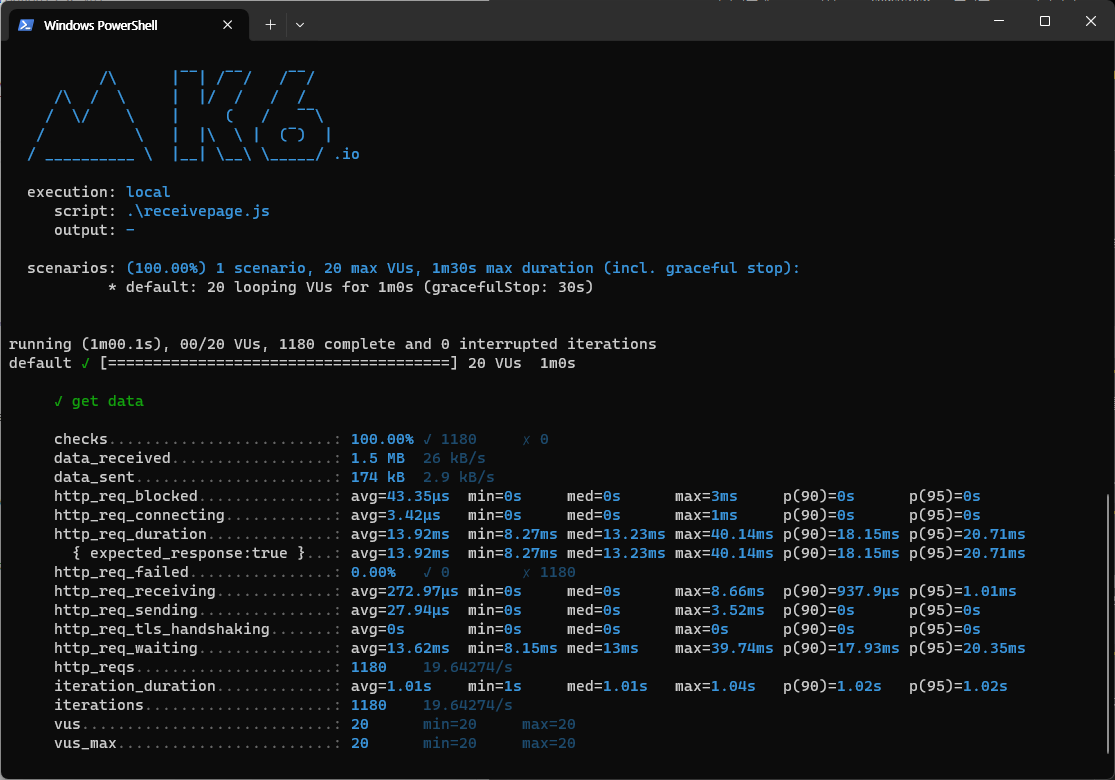The height and width of the screenshot is (780, 1115).
Task: Close the terminal window
Action: [x=1091, y=21]
